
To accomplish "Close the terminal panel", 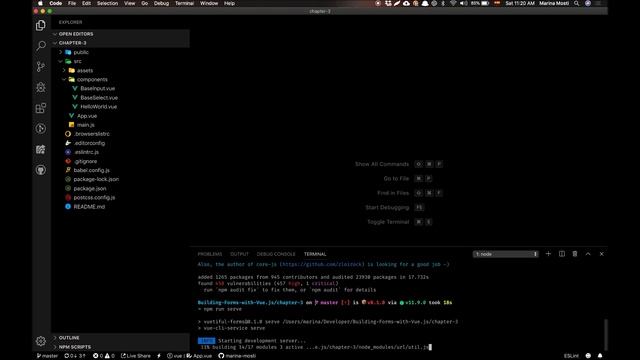I will click(602, 254).
